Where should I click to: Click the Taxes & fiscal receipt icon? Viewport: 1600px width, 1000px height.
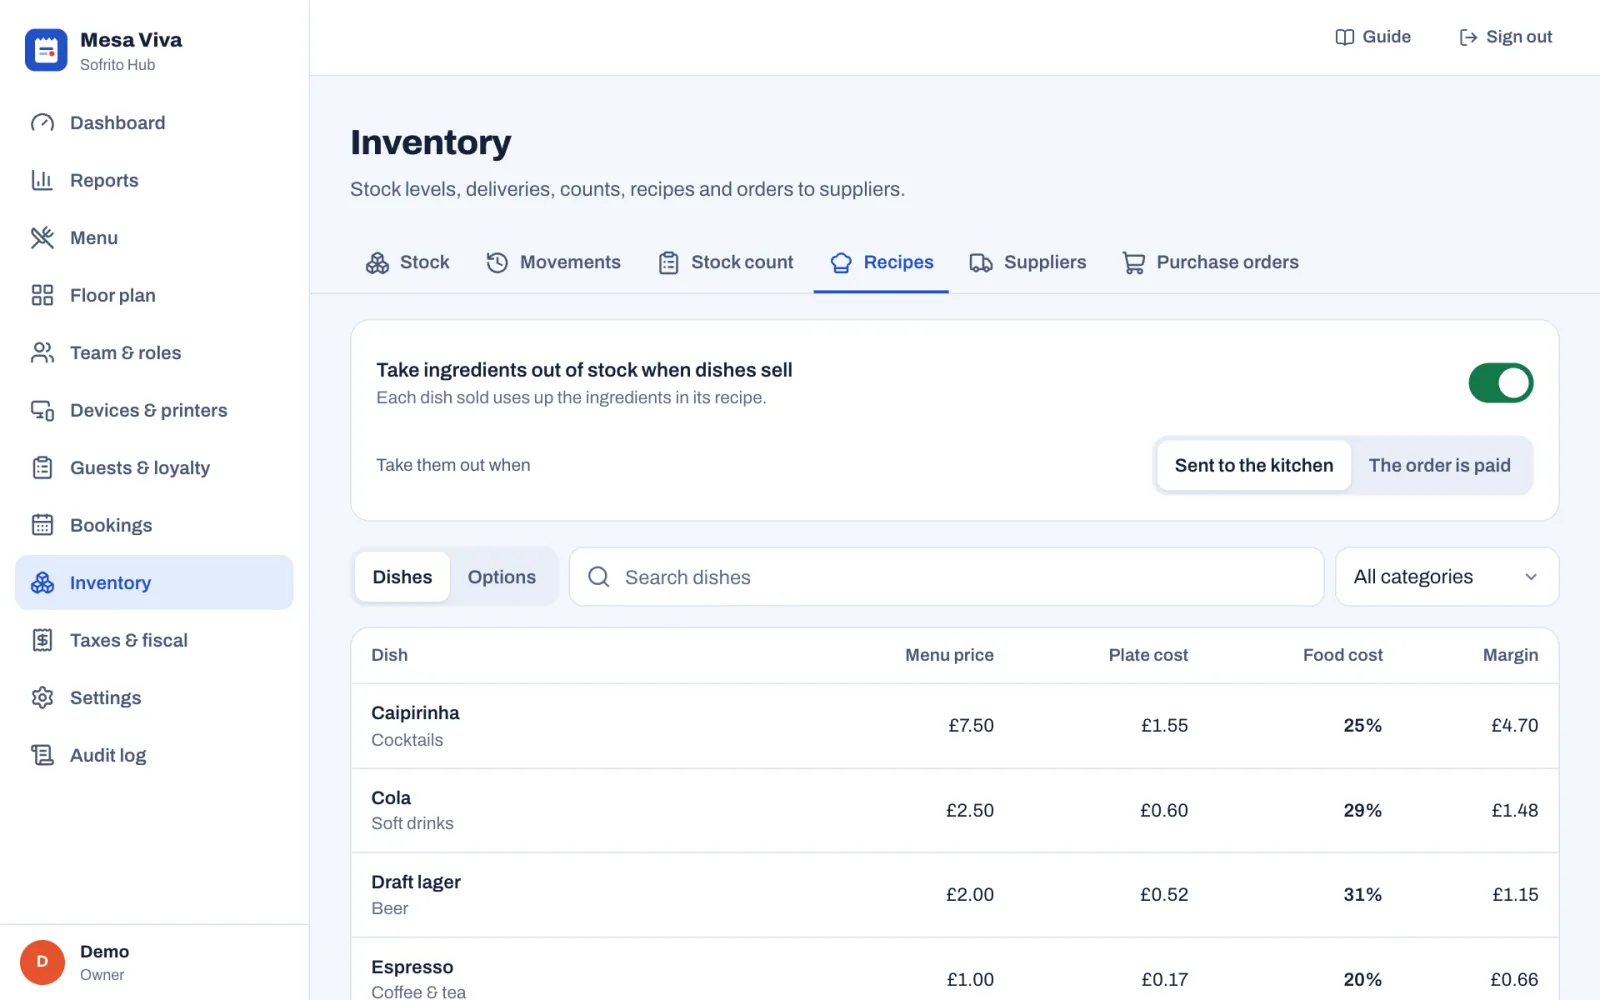click(x=42, y=640)
